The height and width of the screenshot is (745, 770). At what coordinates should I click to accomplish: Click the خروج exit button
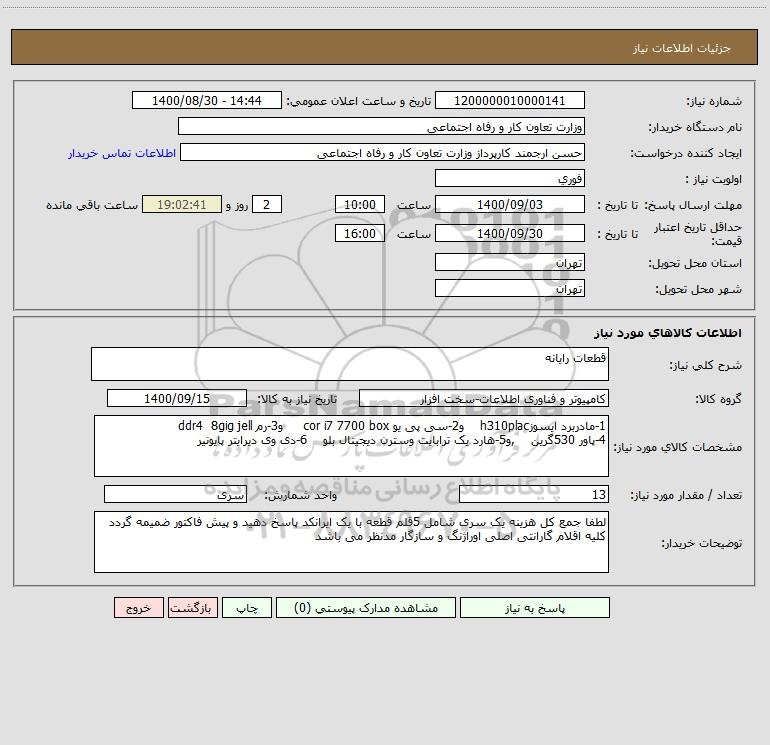tap(138, 607)
